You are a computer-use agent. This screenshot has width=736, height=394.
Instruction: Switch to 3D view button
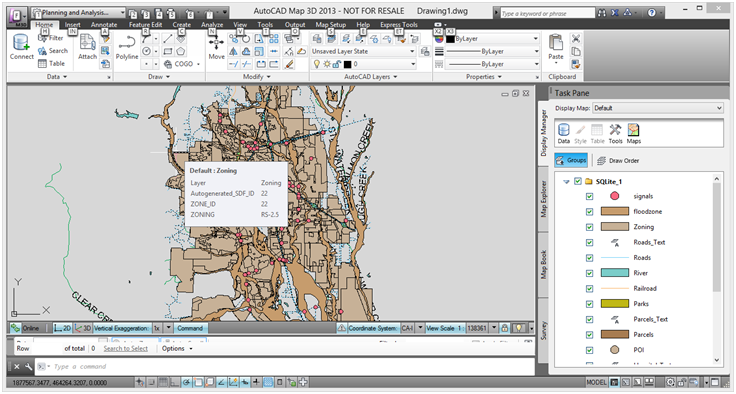coord(83,328)
